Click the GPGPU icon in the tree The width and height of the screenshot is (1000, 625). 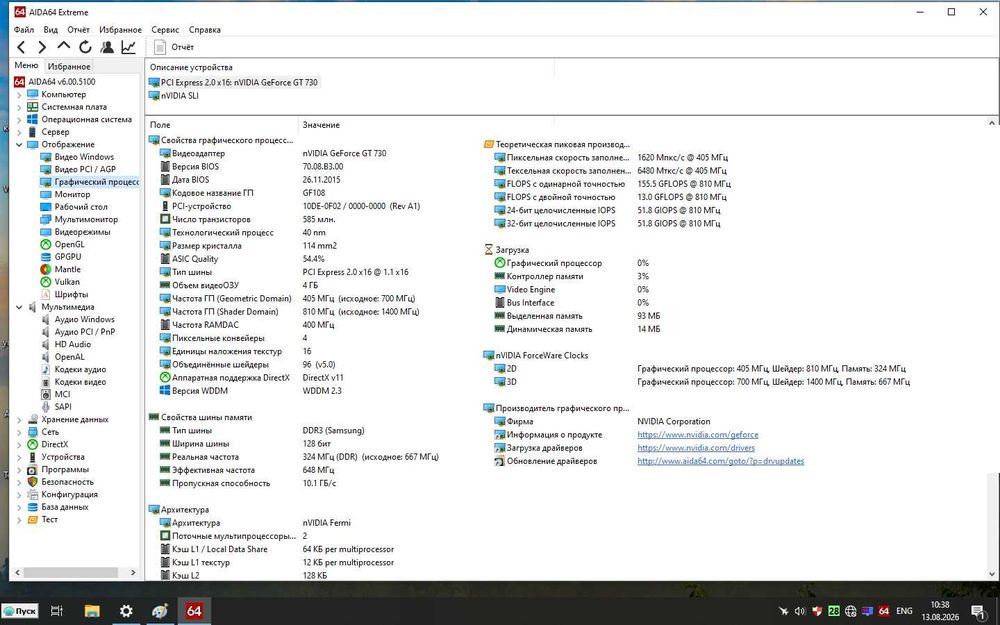pyautogui.click(x=46, y=257)
